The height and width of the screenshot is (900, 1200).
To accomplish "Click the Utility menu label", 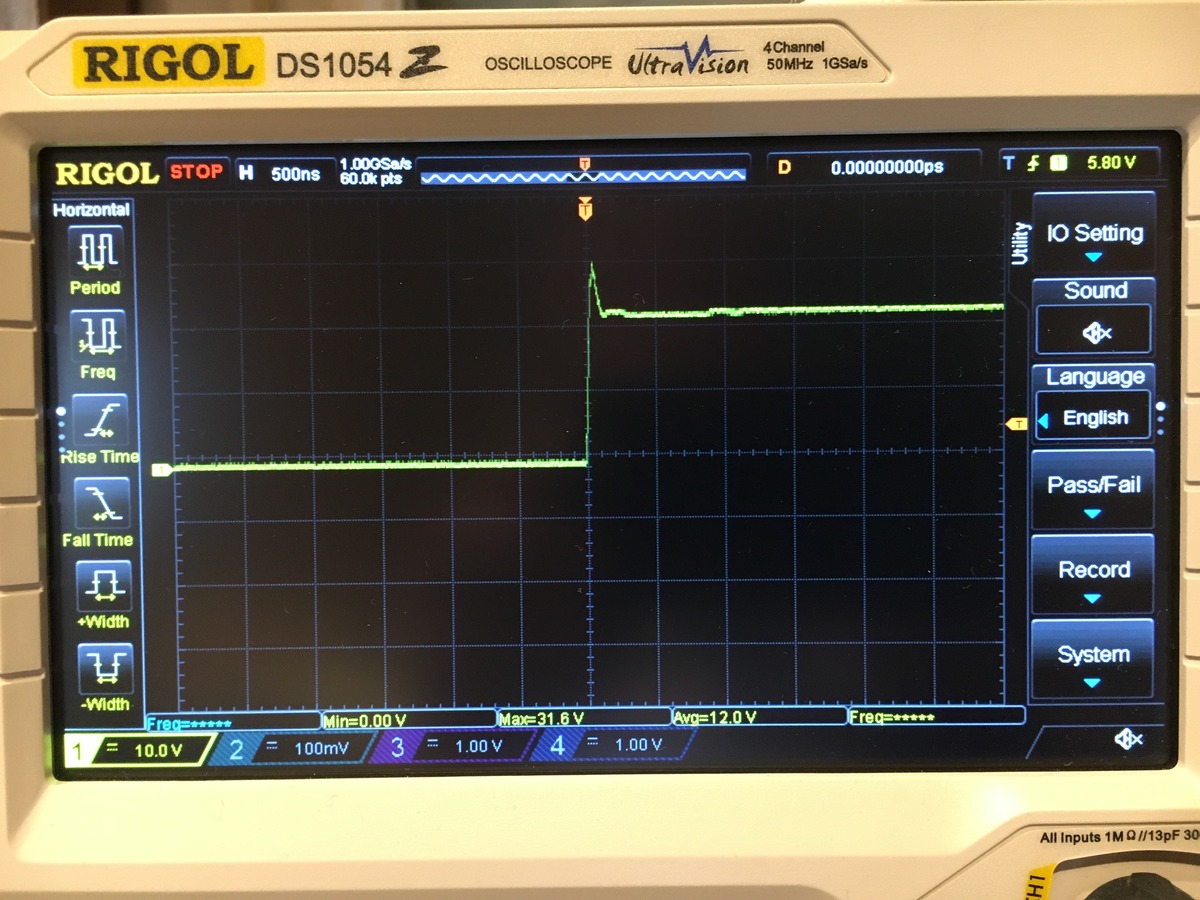I will coord(1020,243).
